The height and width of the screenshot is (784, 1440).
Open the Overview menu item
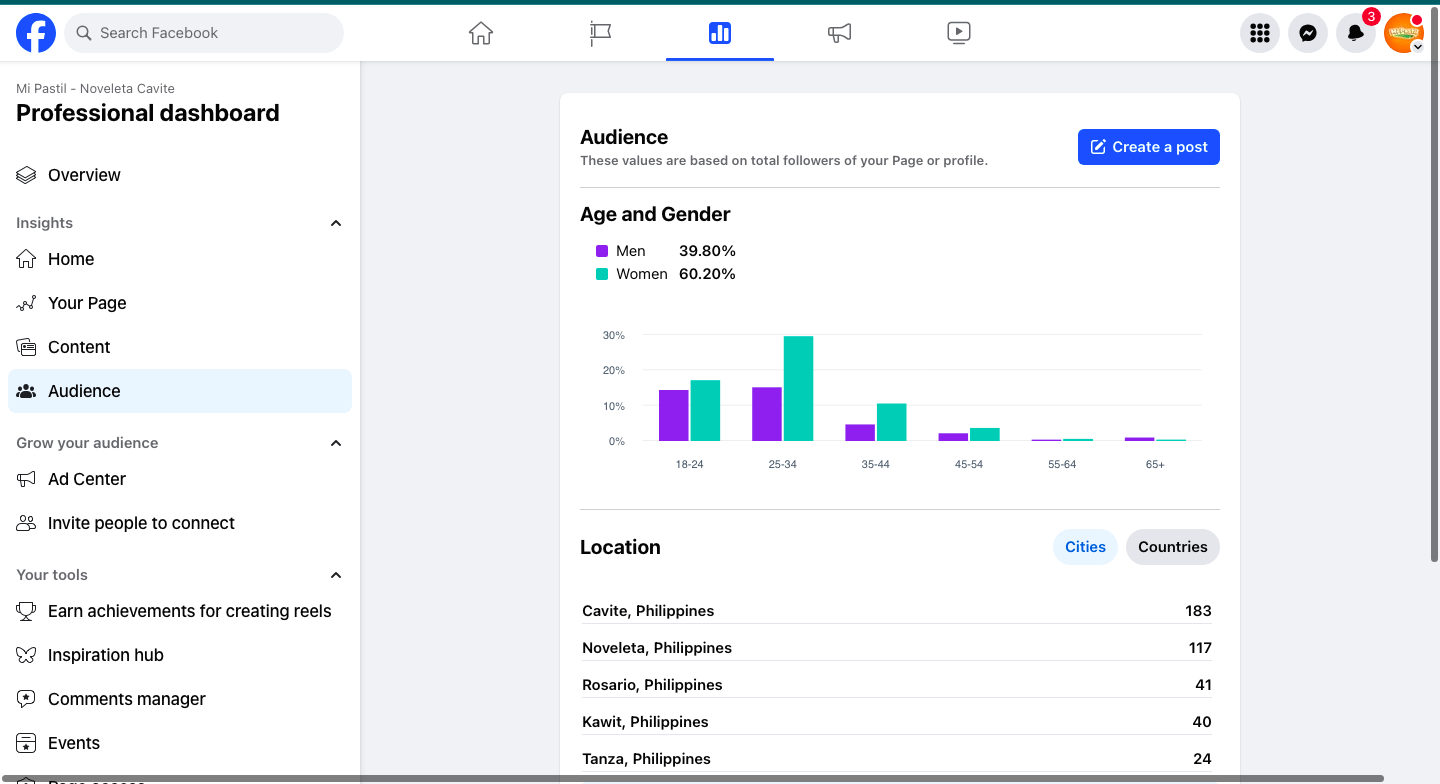click(x=84, y=175)
